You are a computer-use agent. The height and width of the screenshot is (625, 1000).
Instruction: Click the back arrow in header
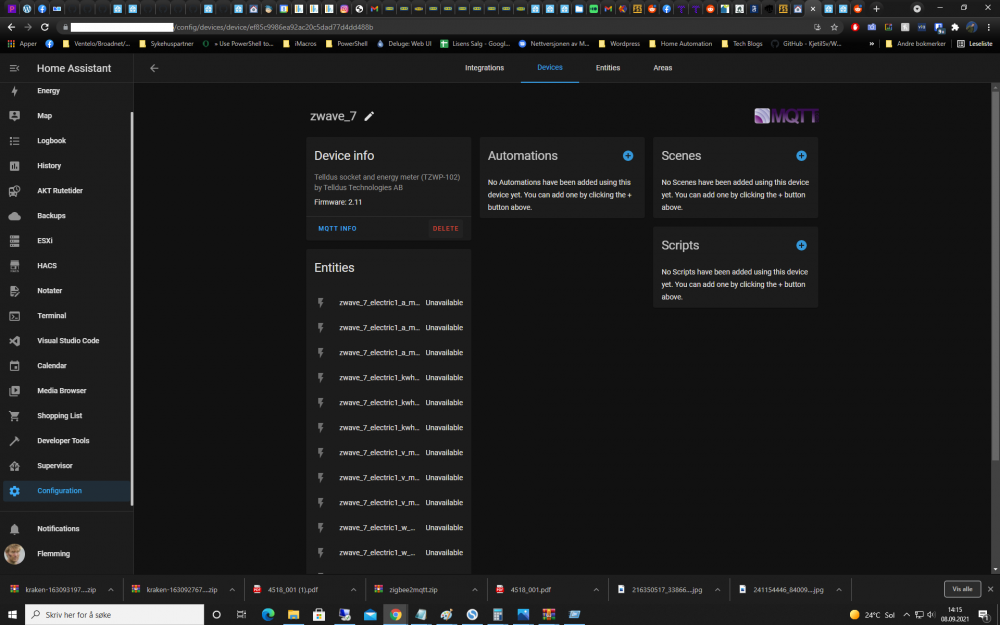pyautogui.click(x=154, y=68)
